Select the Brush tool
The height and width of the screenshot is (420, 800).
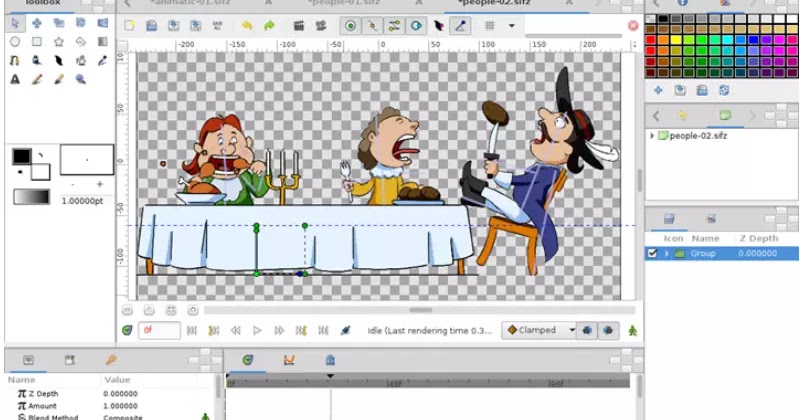(59, 80)
